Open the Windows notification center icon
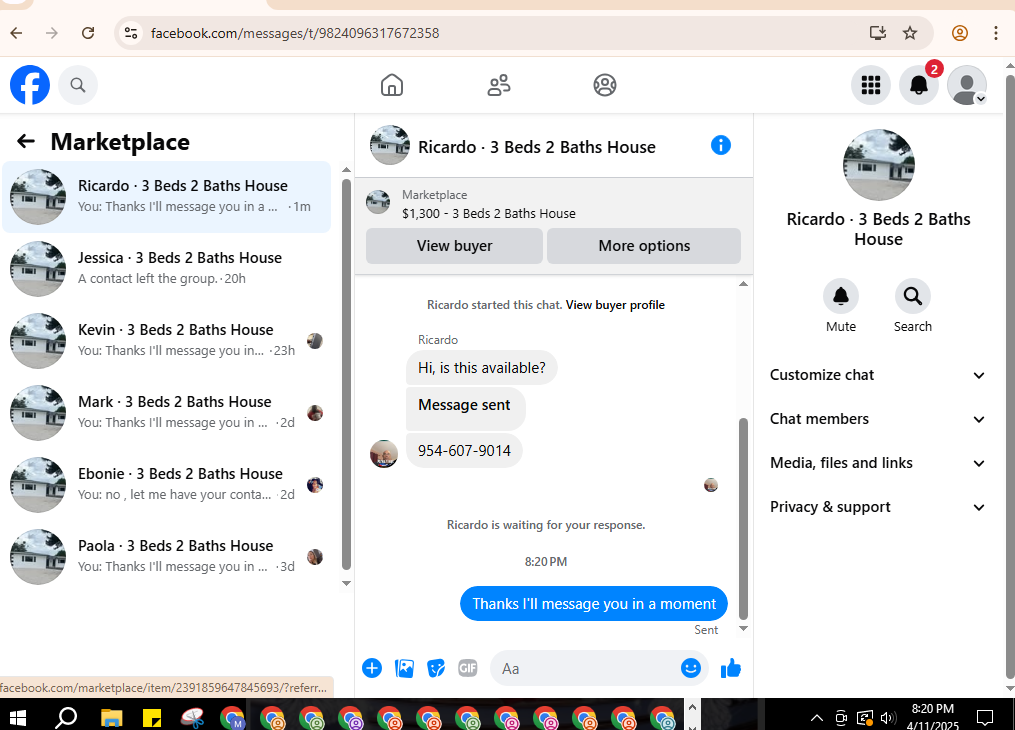This screenshot has width=1015, height=730. 985,717
